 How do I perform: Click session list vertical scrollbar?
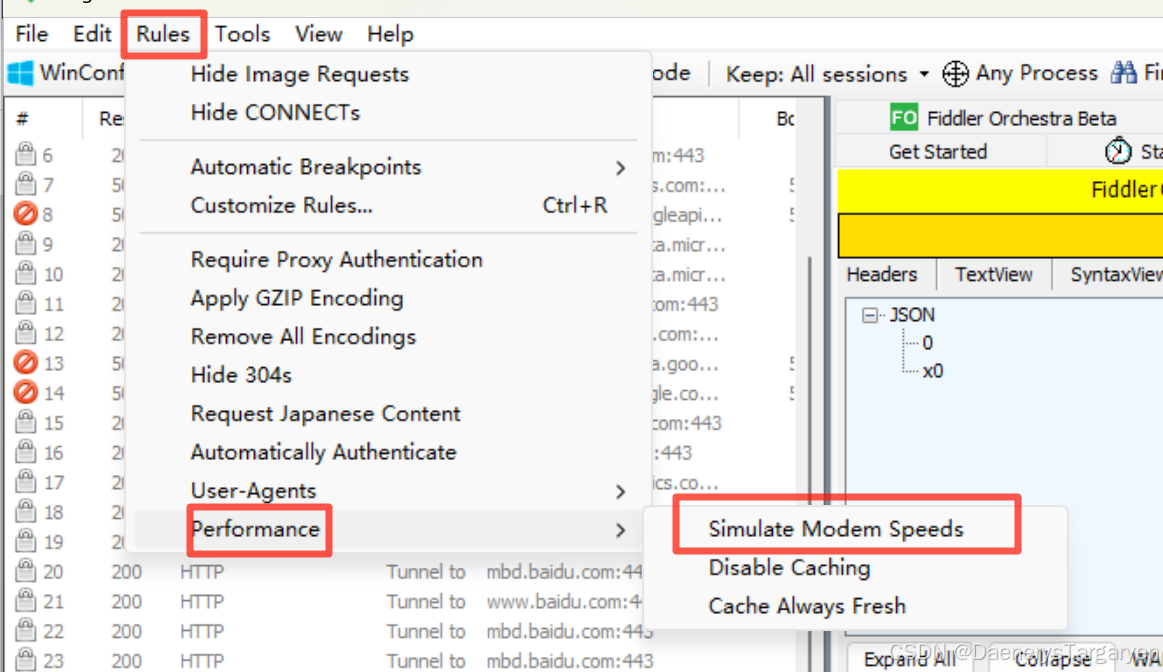tap(808, 445)
